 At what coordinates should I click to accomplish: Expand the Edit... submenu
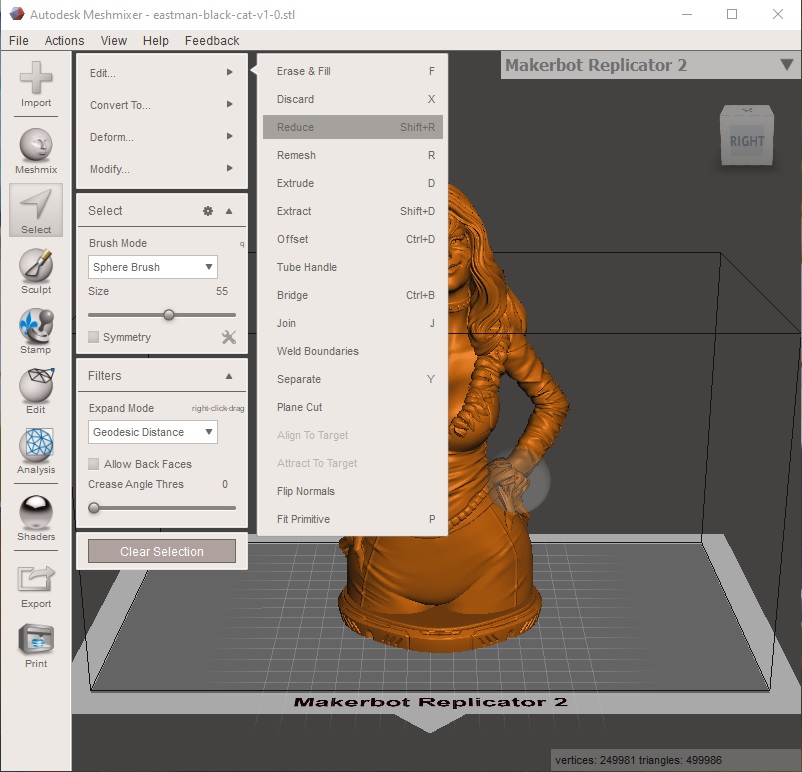(x=162, y=73)
